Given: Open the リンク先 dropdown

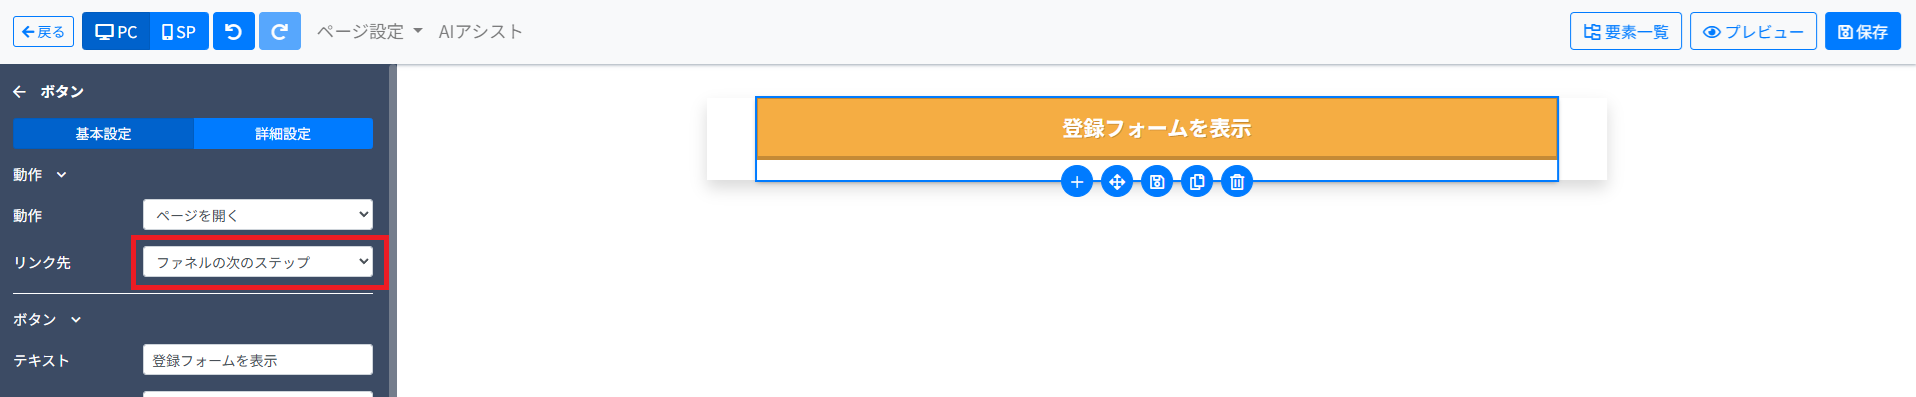Looking at the screenshot, I should (x=258, y=262).
